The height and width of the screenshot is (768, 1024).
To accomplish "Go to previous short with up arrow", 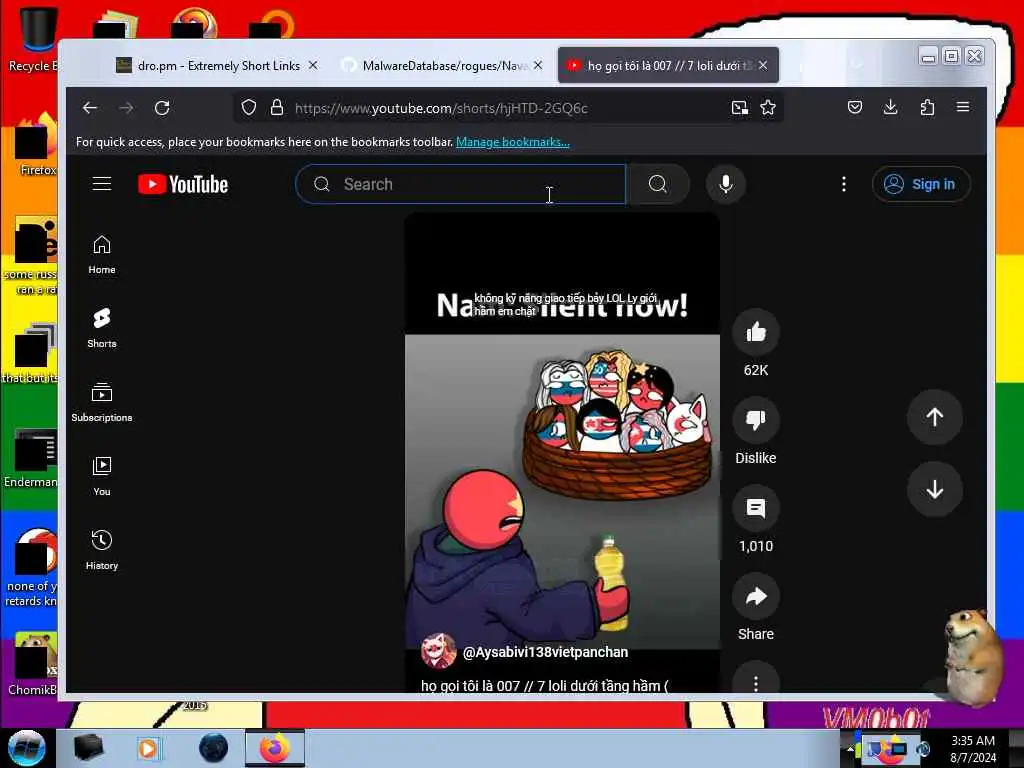I will click(x=935, y=417).
